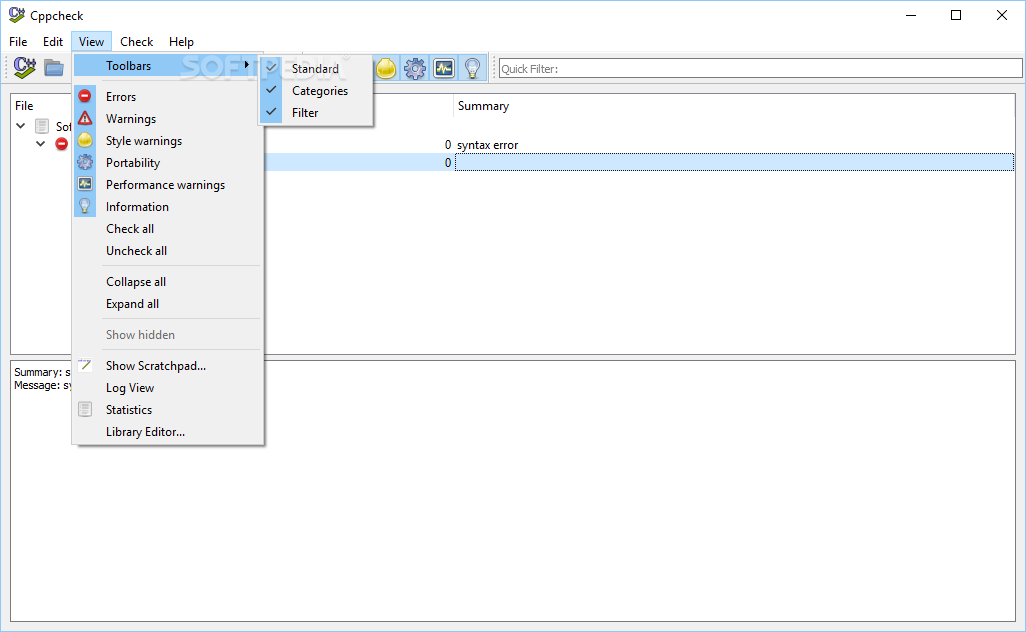The width and height of the screenshot is (1026, 632).
Task: Open the Help menu
Action: pos(181,42)
